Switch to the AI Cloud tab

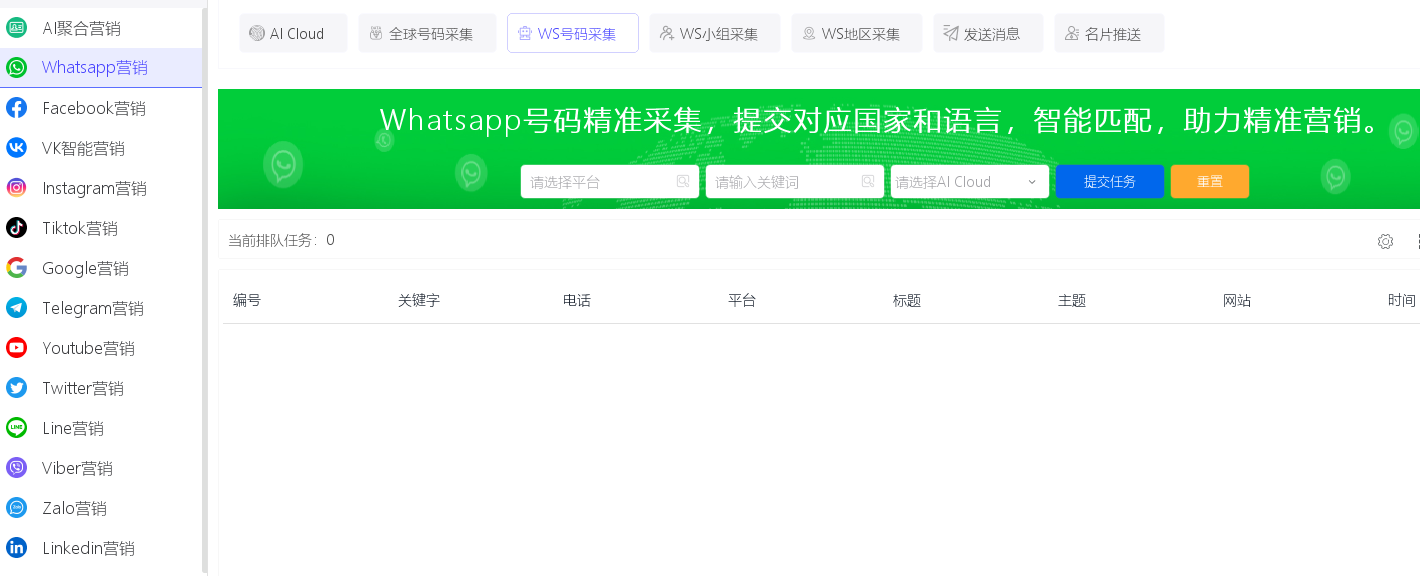point(293,33)
